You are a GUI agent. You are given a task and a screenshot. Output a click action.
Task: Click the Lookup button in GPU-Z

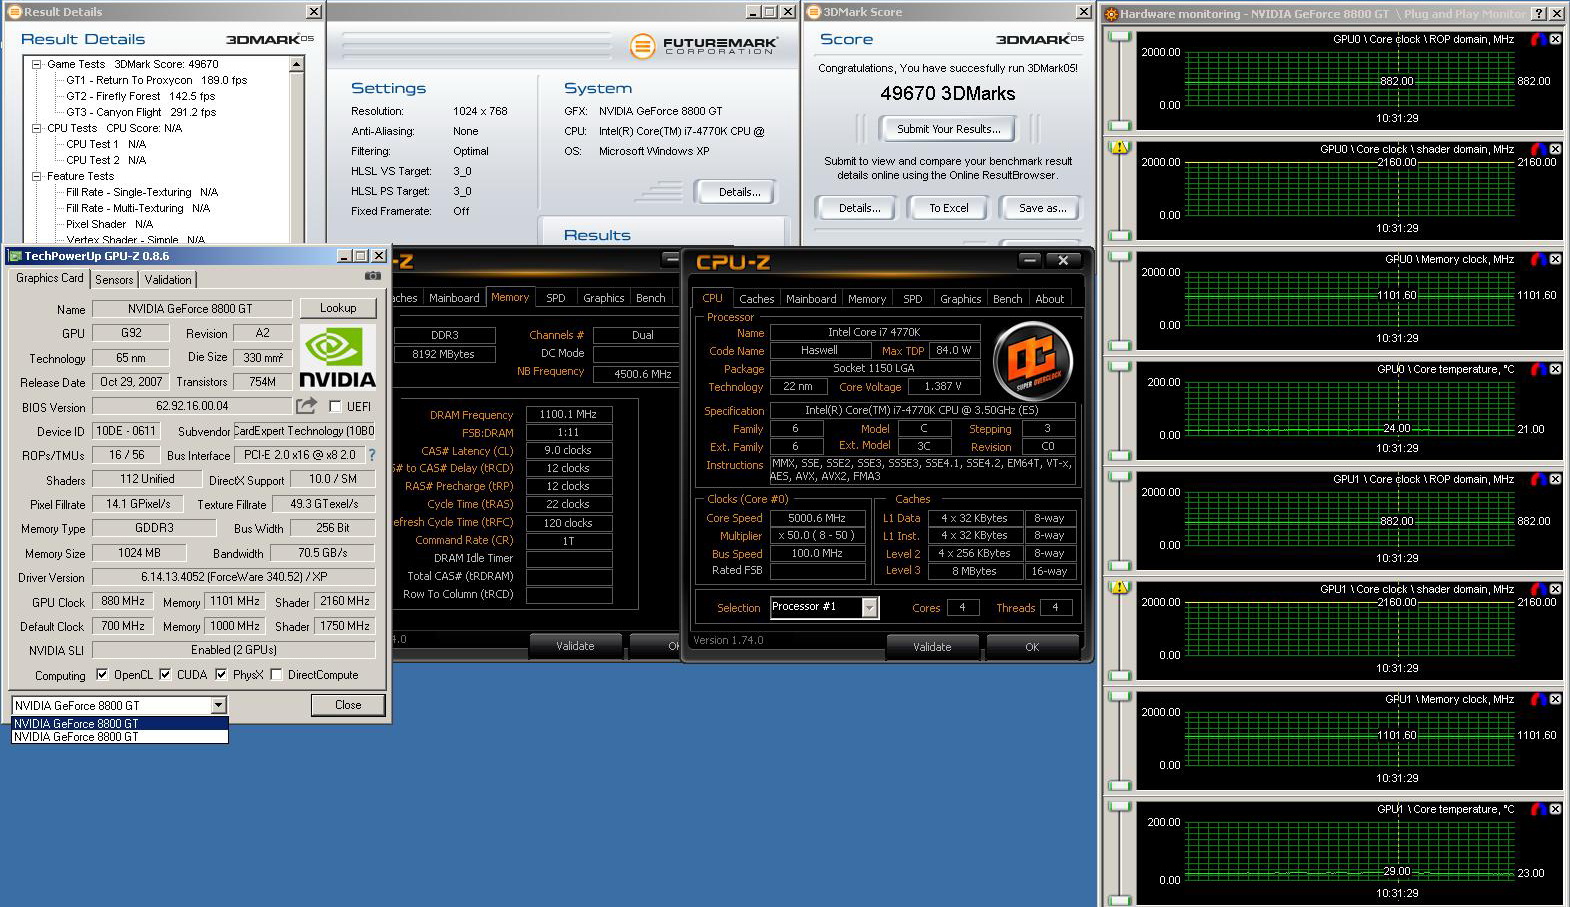click(338, 308)
